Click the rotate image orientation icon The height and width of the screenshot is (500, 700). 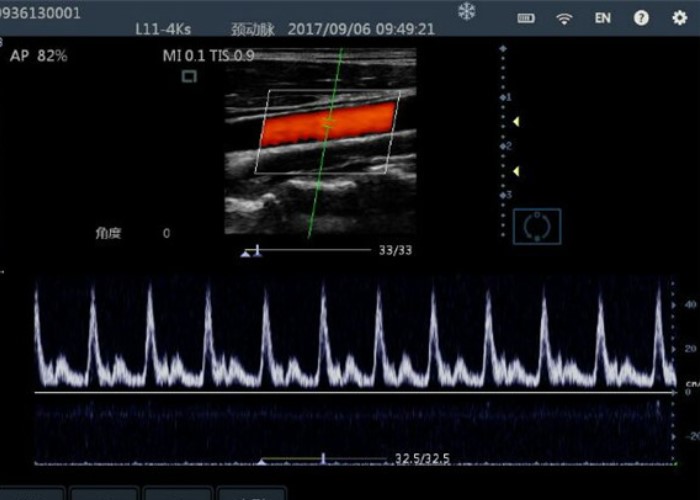point(537,226)
